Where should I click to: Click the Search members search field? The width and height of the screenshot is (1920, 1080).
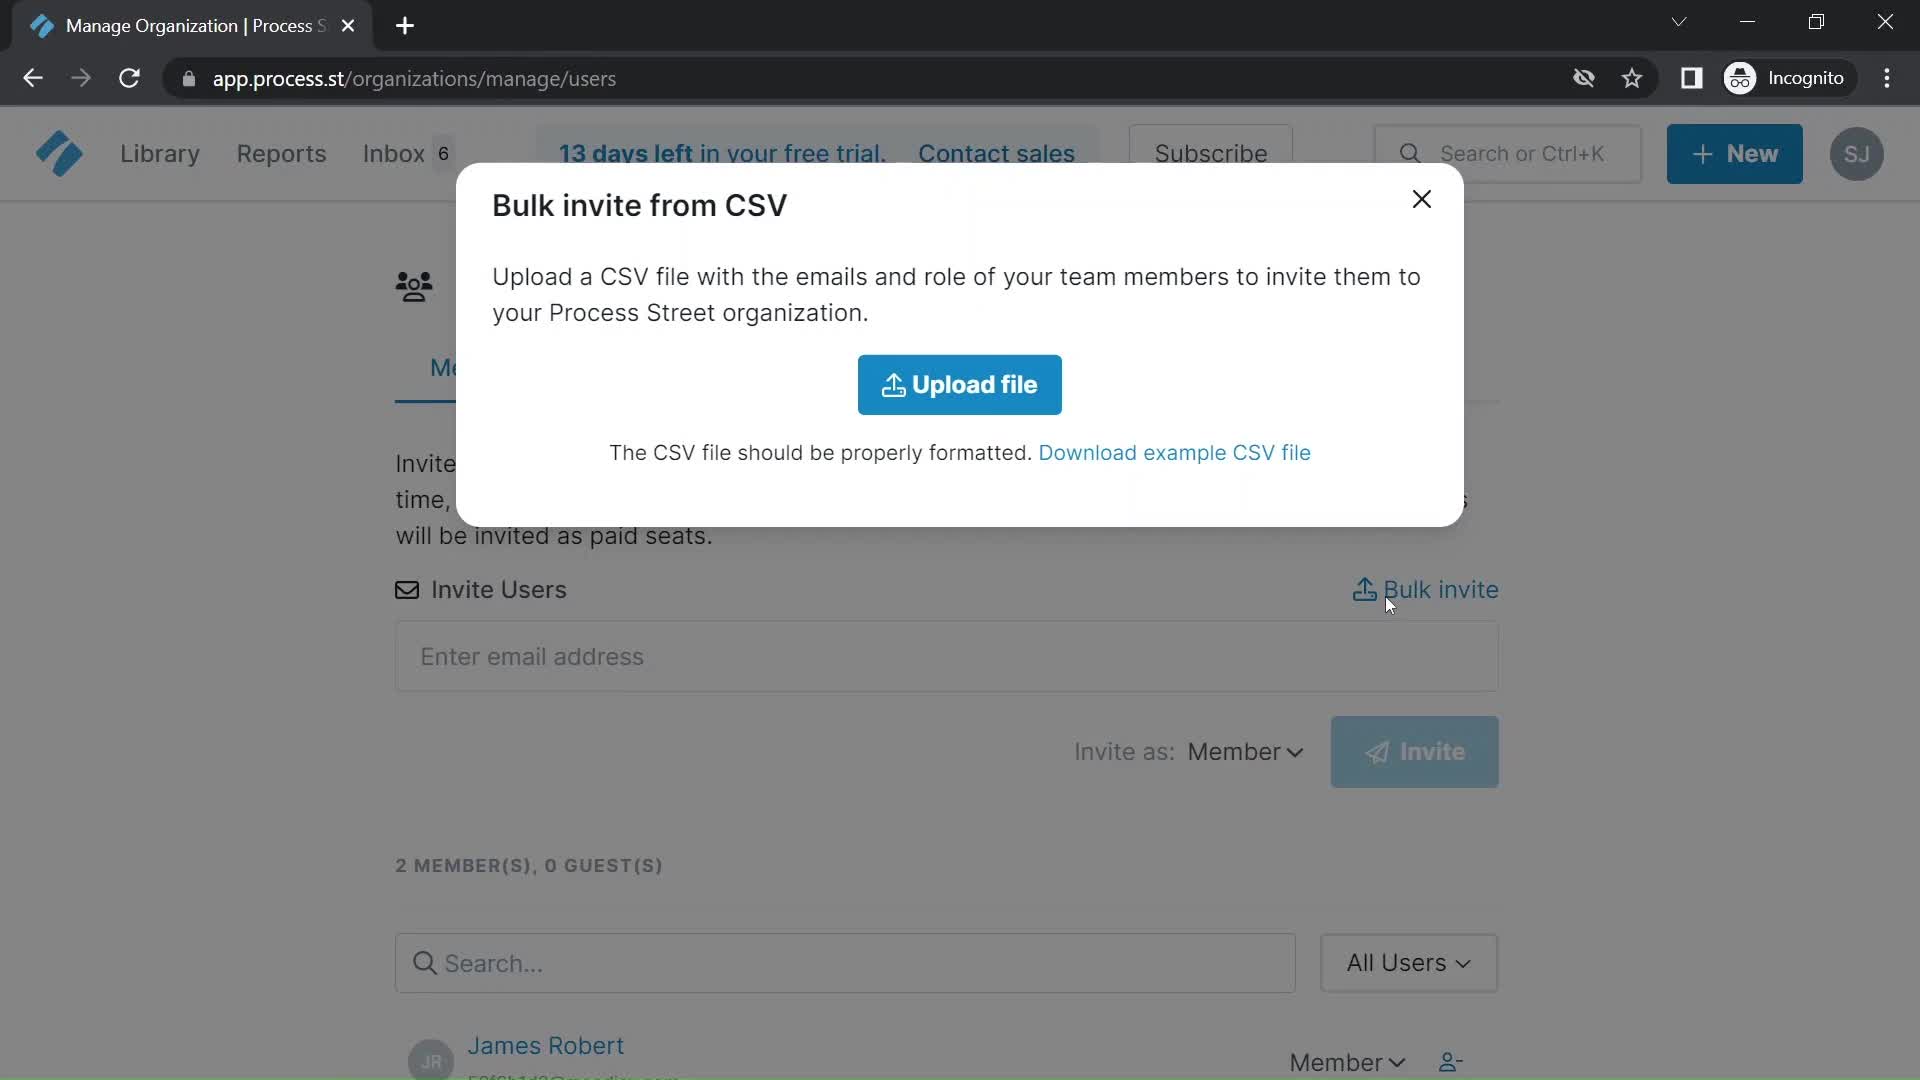tap(844, 964)
